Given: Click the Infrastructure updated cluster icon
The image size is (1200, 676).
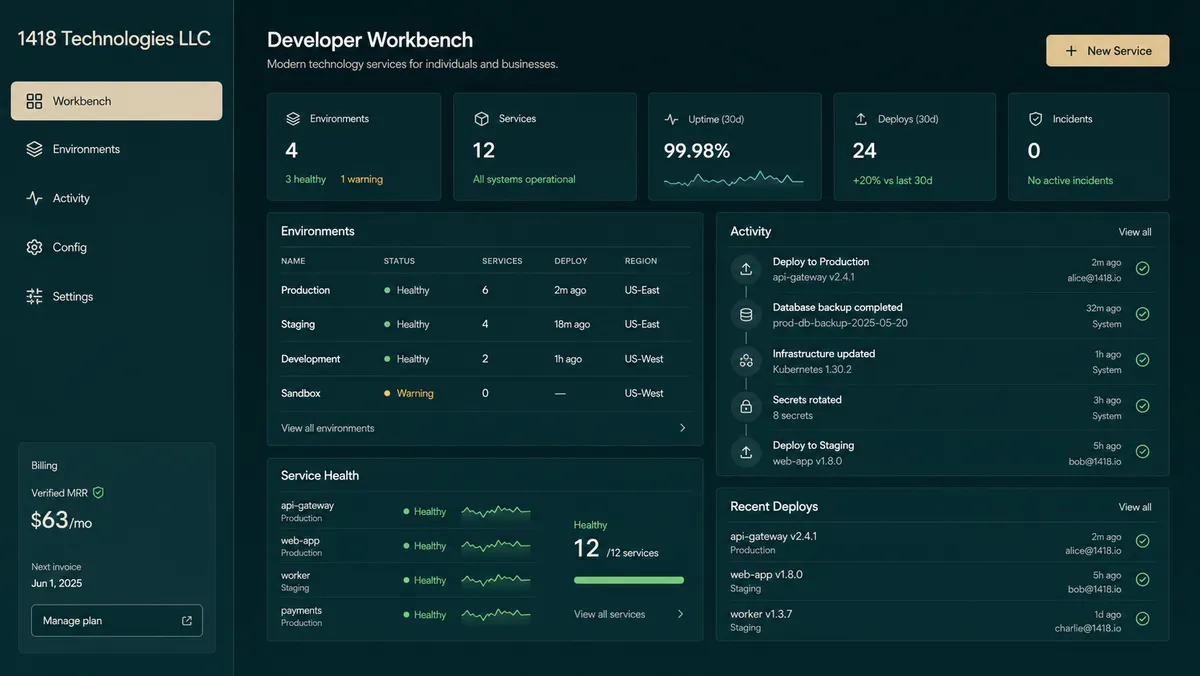Looking at the screenshot, I should coord(746,361).
